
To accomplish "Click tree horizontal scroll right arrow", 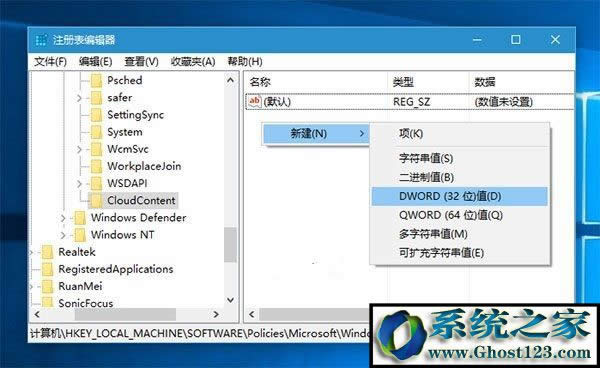I will pyautogui.click(x=216, y=314).
